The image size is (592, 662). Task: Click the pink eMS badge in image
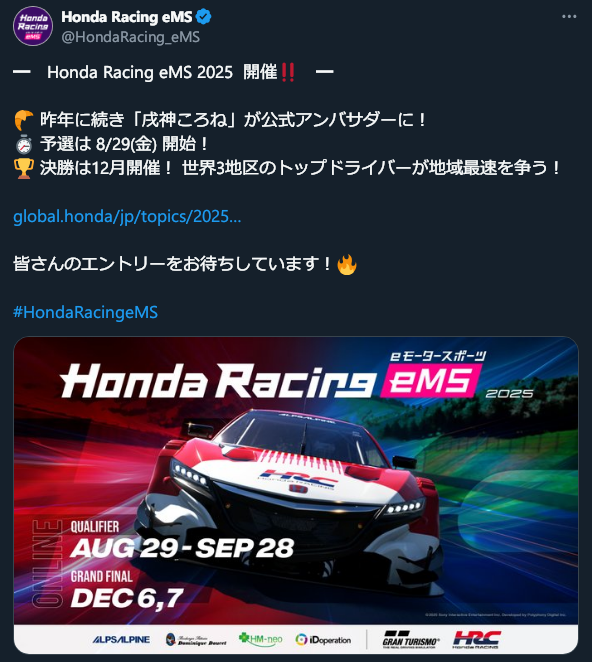430,381
